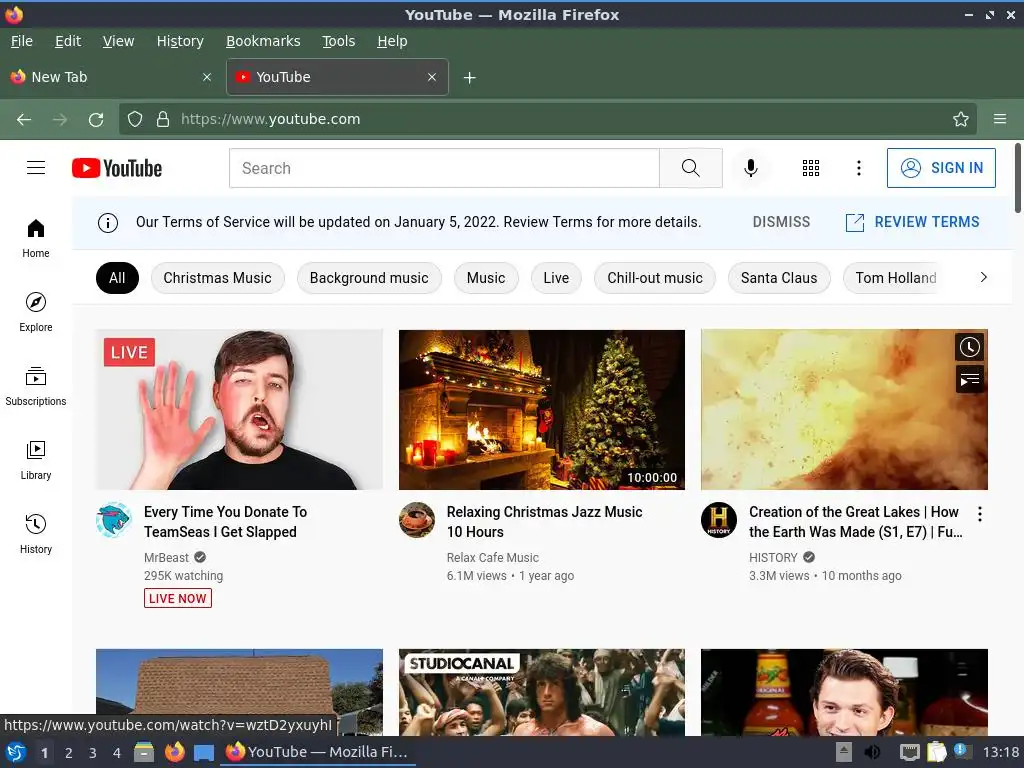This screenshot has height=768, width=1024.
Task: Open the YouTube apps grid
Action: tap(810, 168)
